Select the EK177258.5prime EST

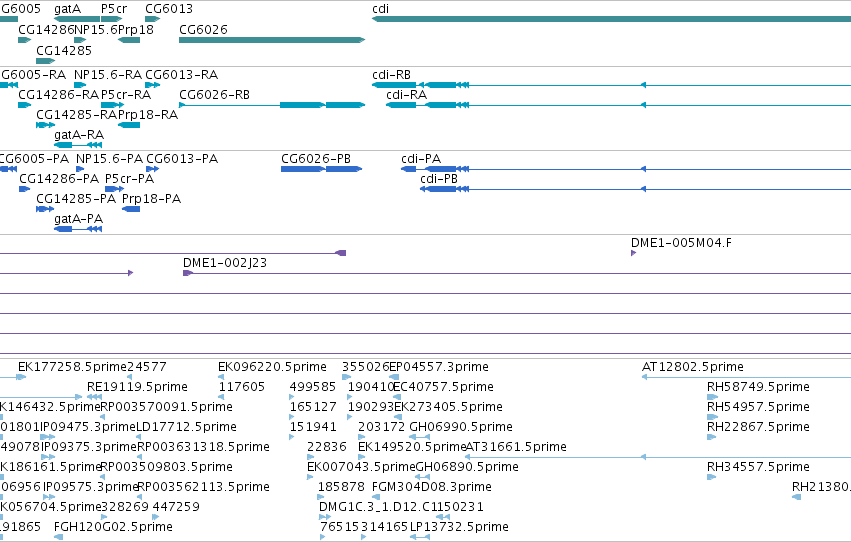tap(21, 377)
